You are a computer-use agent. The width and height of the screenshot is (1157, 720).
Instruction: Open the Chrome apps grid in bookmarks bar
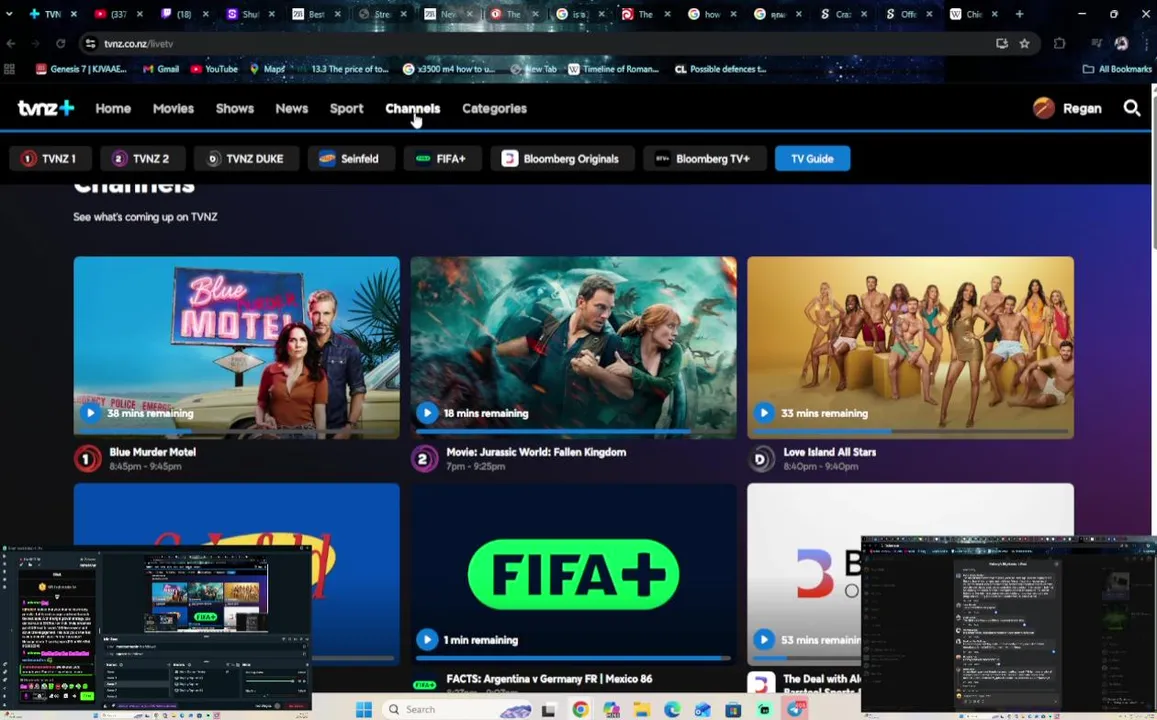(10, 69)
